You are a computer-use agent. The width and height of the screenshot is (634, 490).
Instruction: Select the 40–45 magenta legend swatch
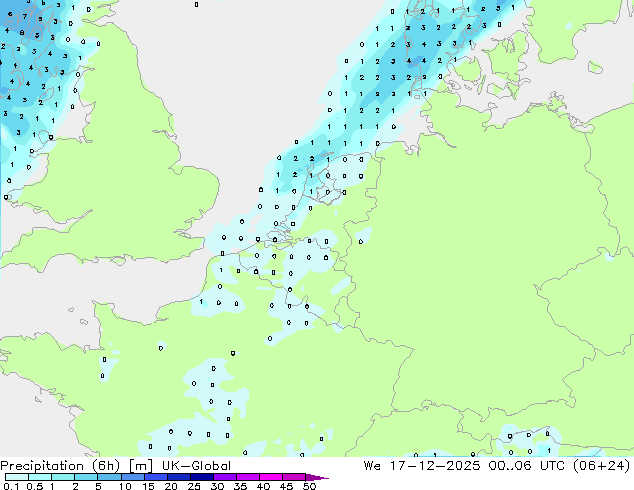pyautogui.click(x=271, y=477)
